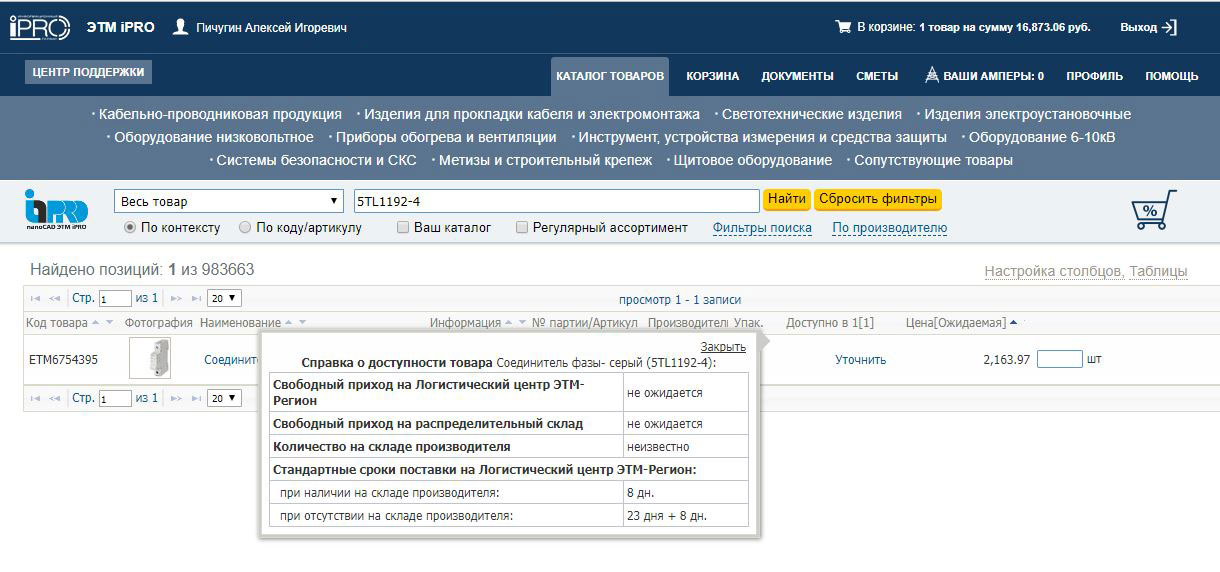1220x572 pixels.
Task: Click the Выход logout arrow icon
Action: 1169,27
